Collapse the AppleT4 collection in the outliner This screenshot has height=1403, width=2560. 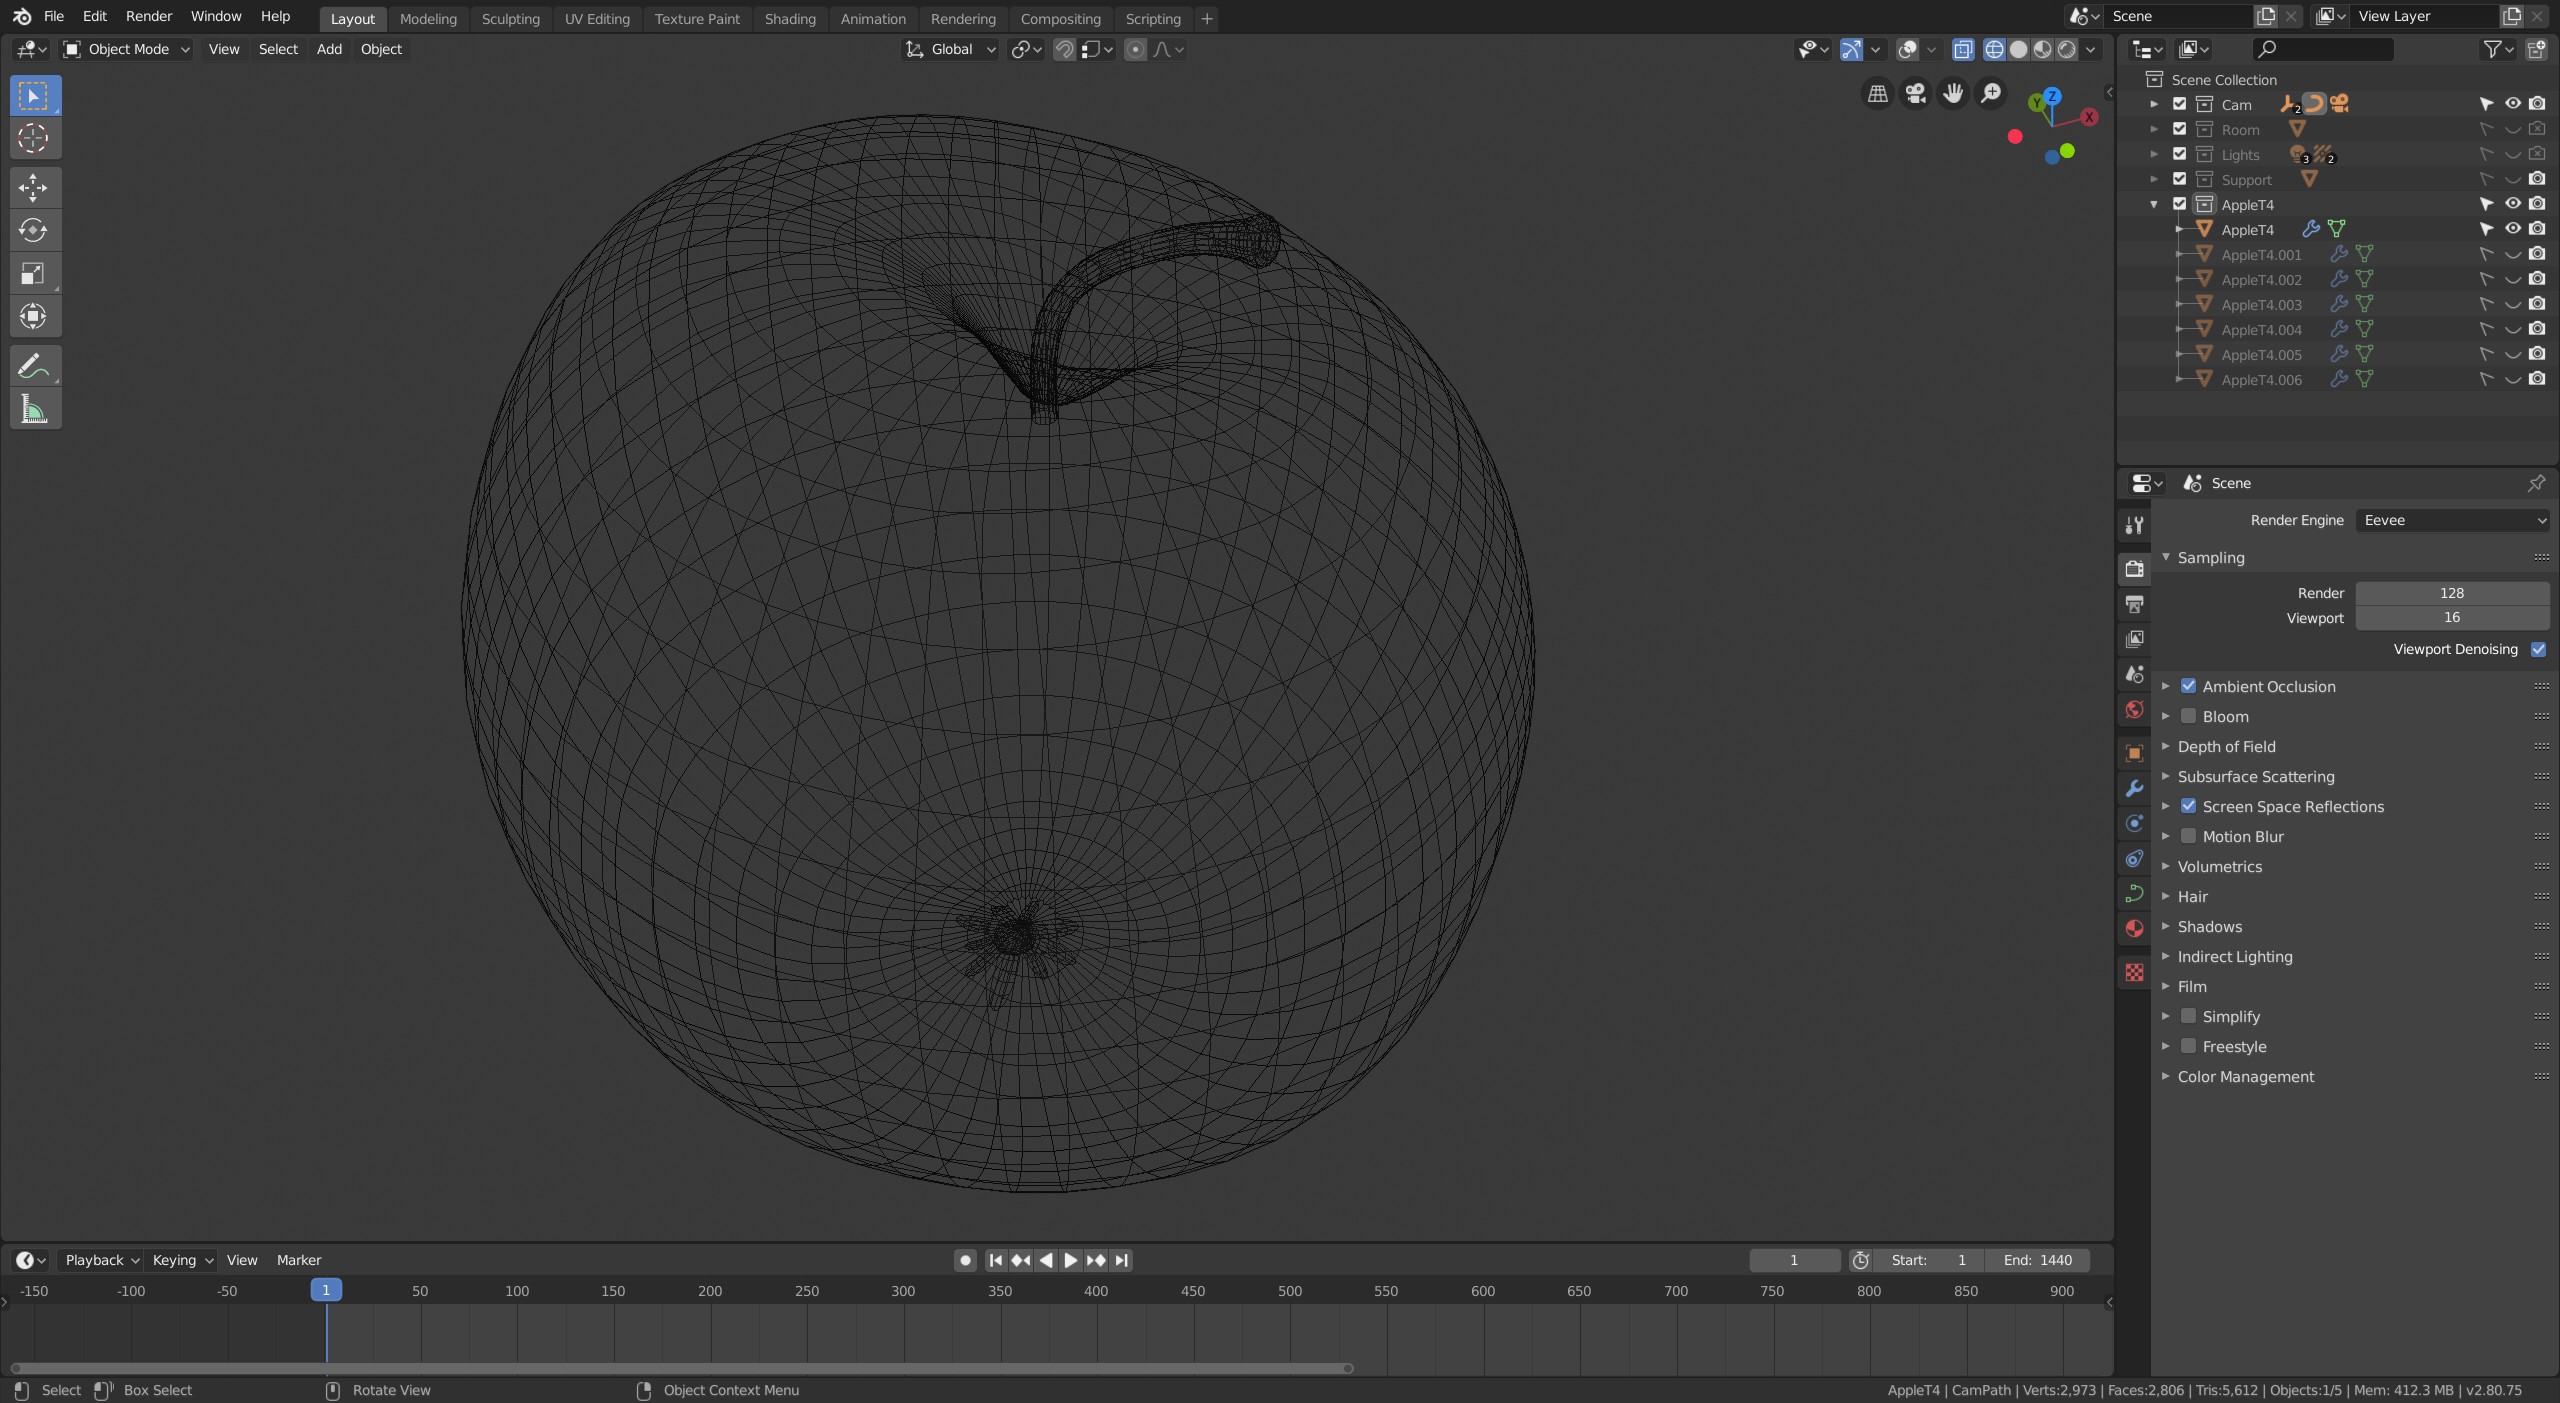pyautogui.click(x=2152, y=203)
